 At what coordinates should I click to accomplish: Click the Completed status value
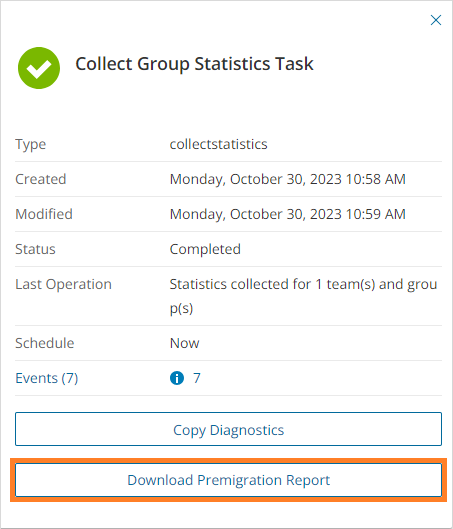(205, 249)
